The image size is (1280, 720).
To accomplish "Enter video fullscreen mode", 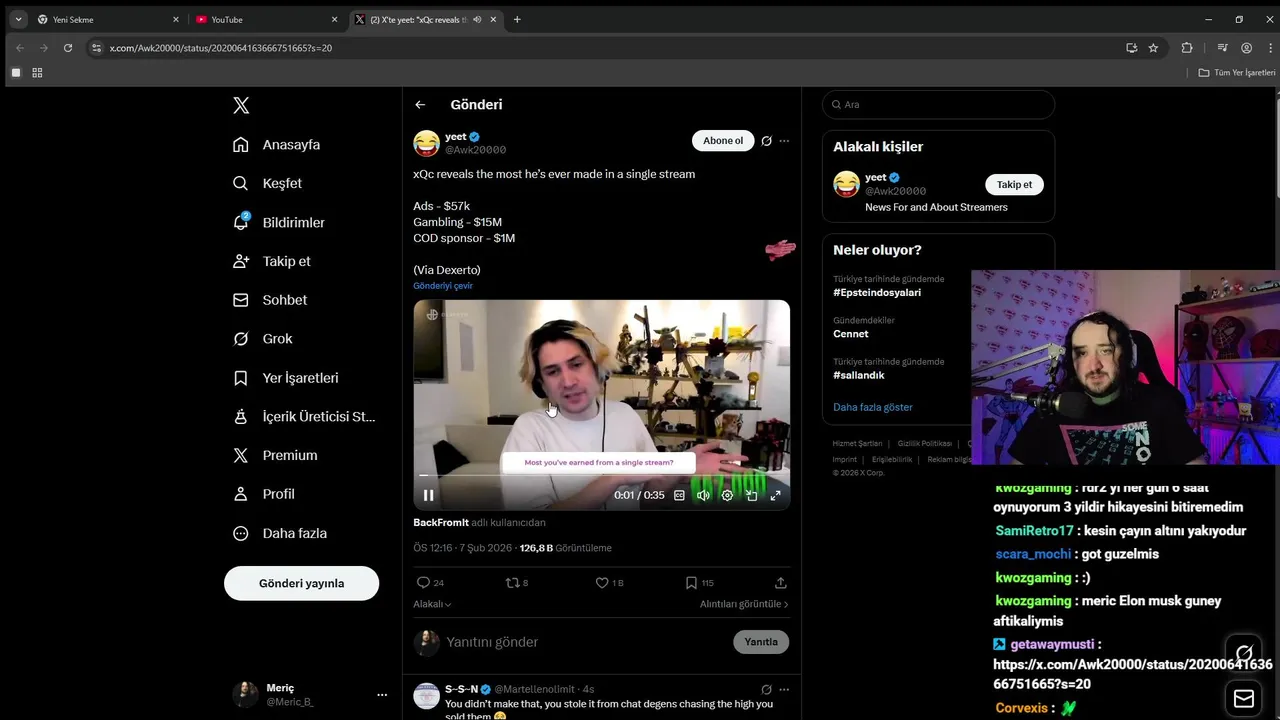I will (775, 495).
